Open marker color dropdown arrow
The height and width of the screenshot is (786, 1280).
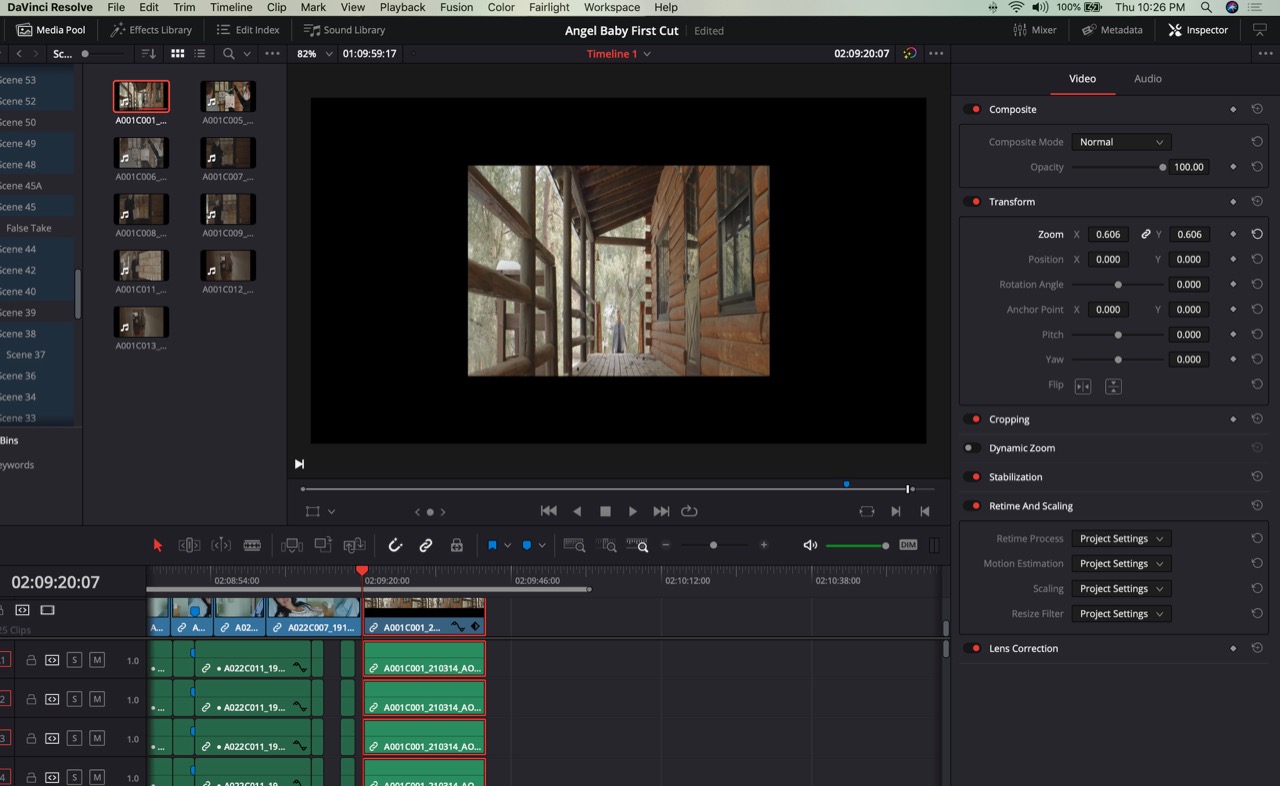pos(542,545)
